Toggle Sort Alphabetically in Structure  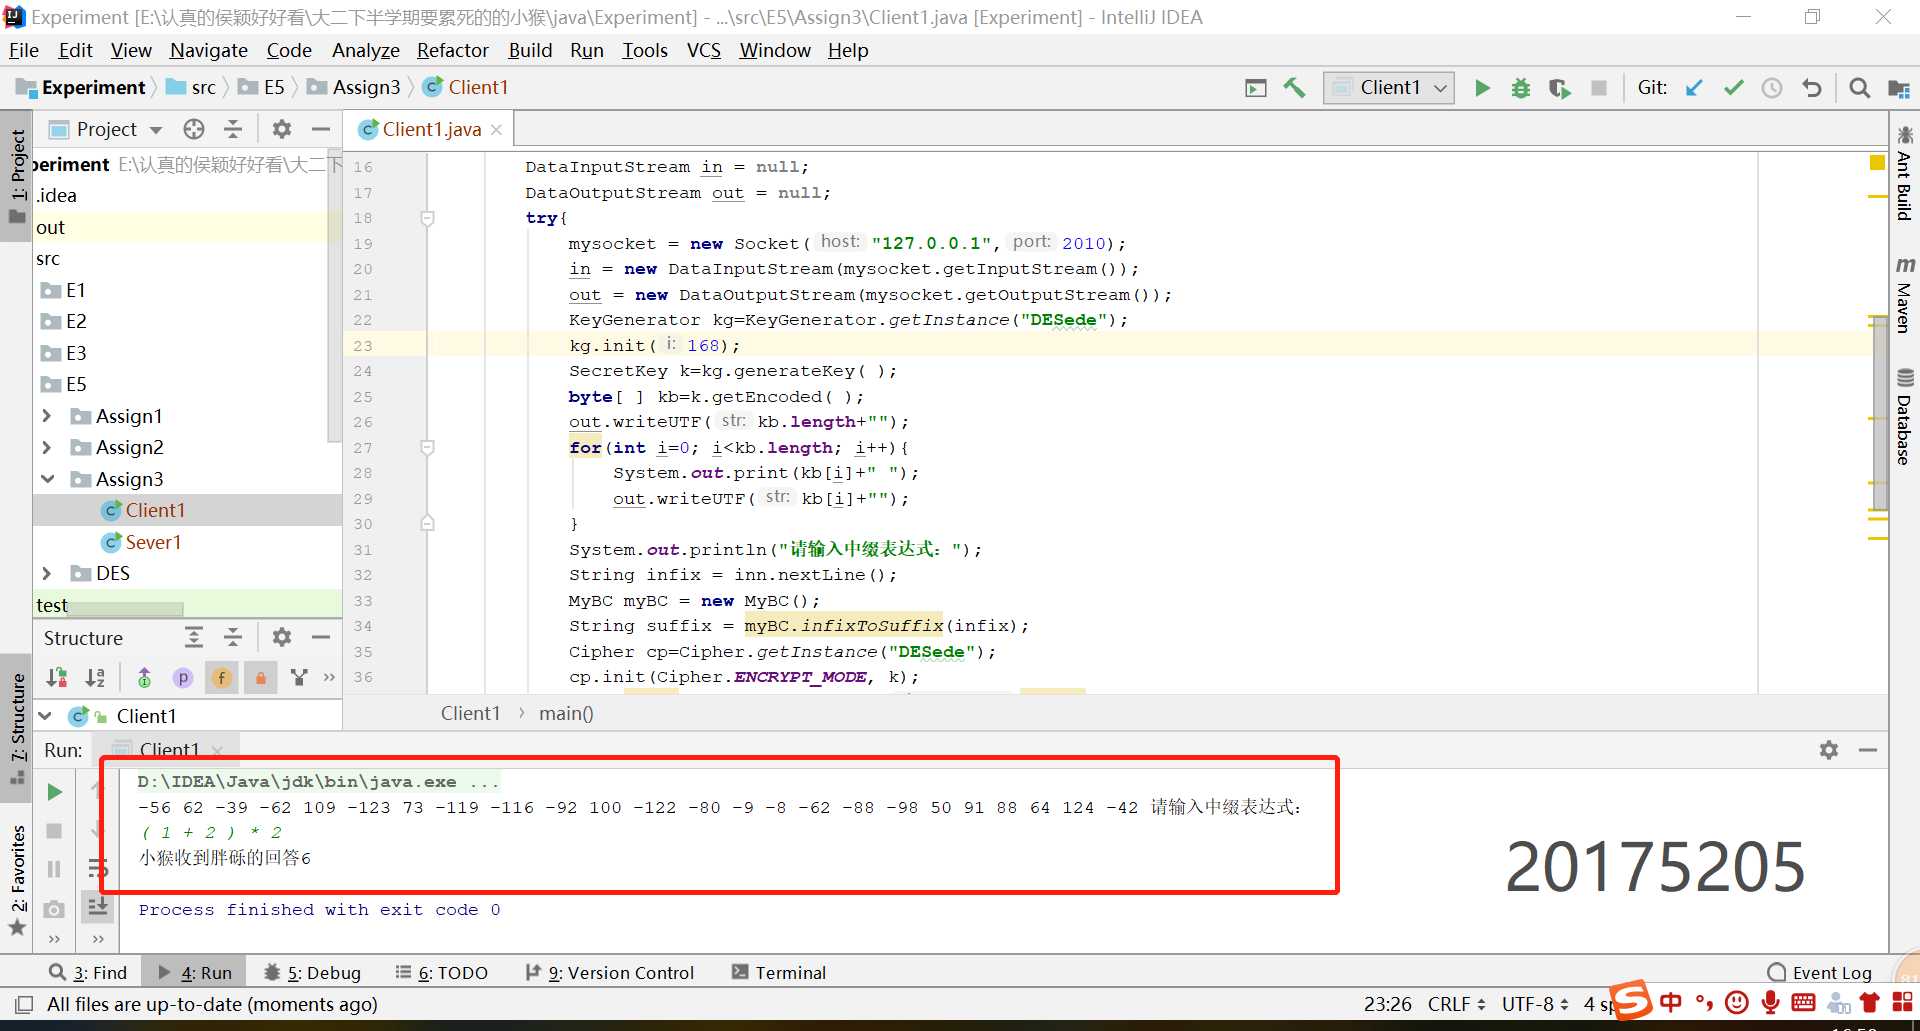tap(95, 677)
